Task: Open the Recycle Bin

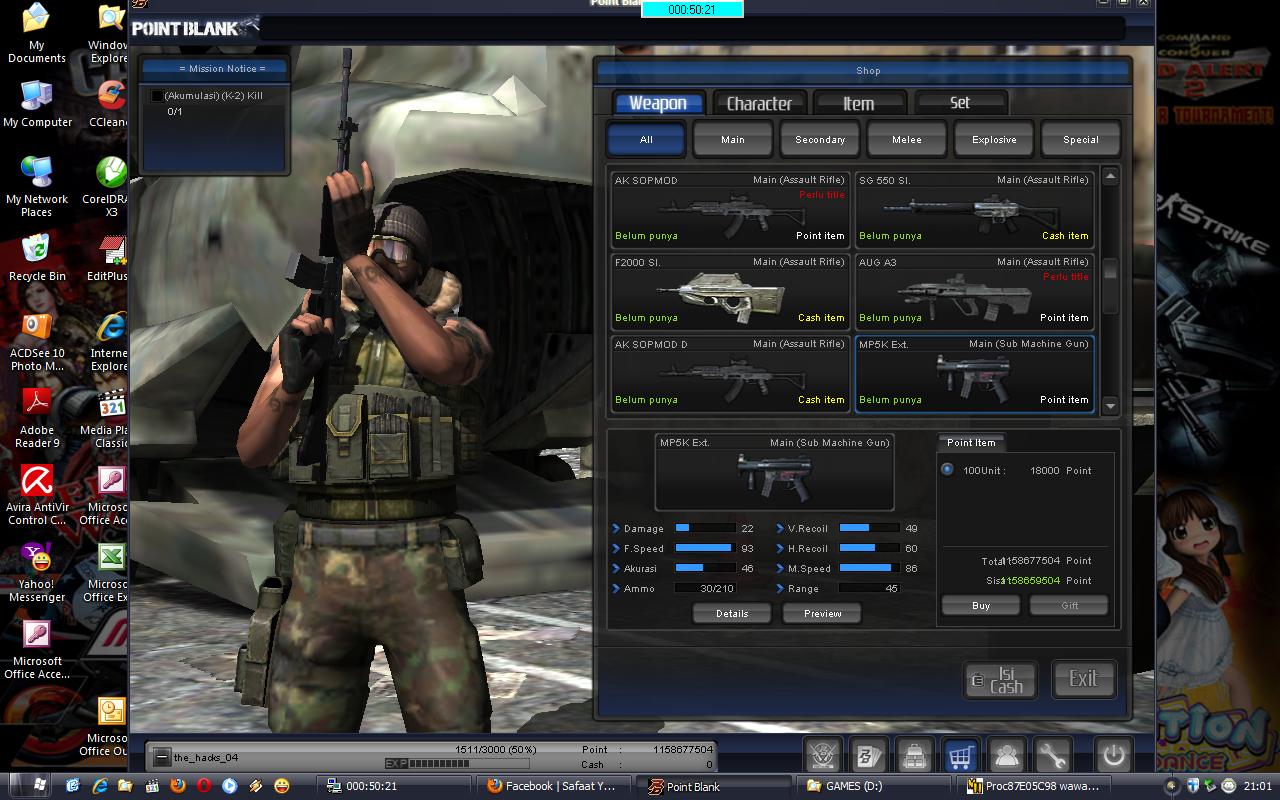Action: click(37, 258)
